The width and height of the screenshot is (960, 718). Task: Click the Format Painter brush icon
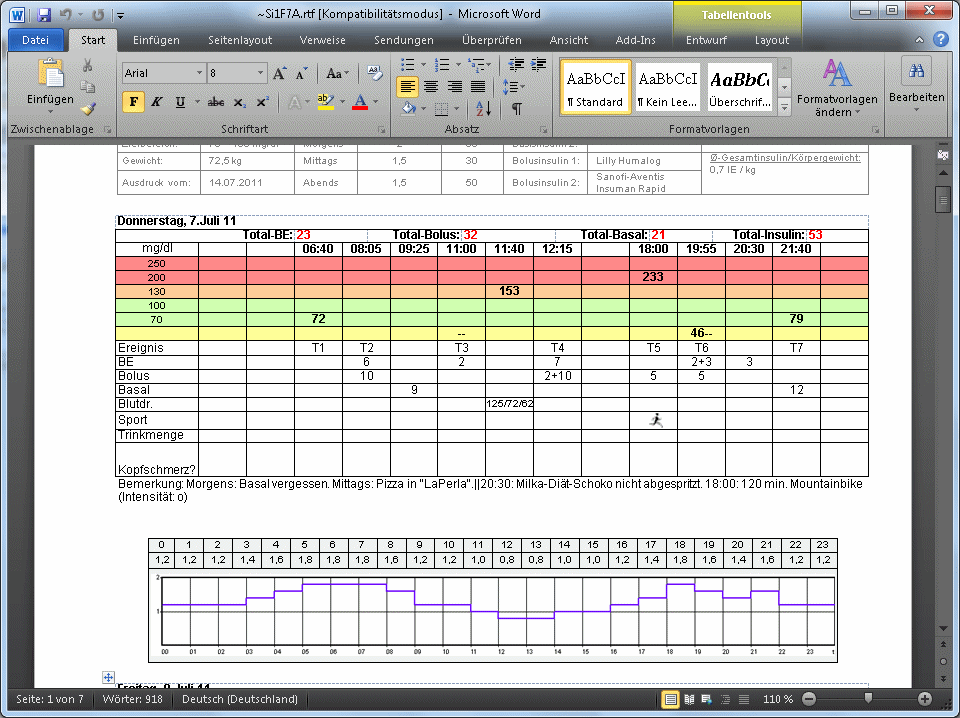[x=87, y=109]
